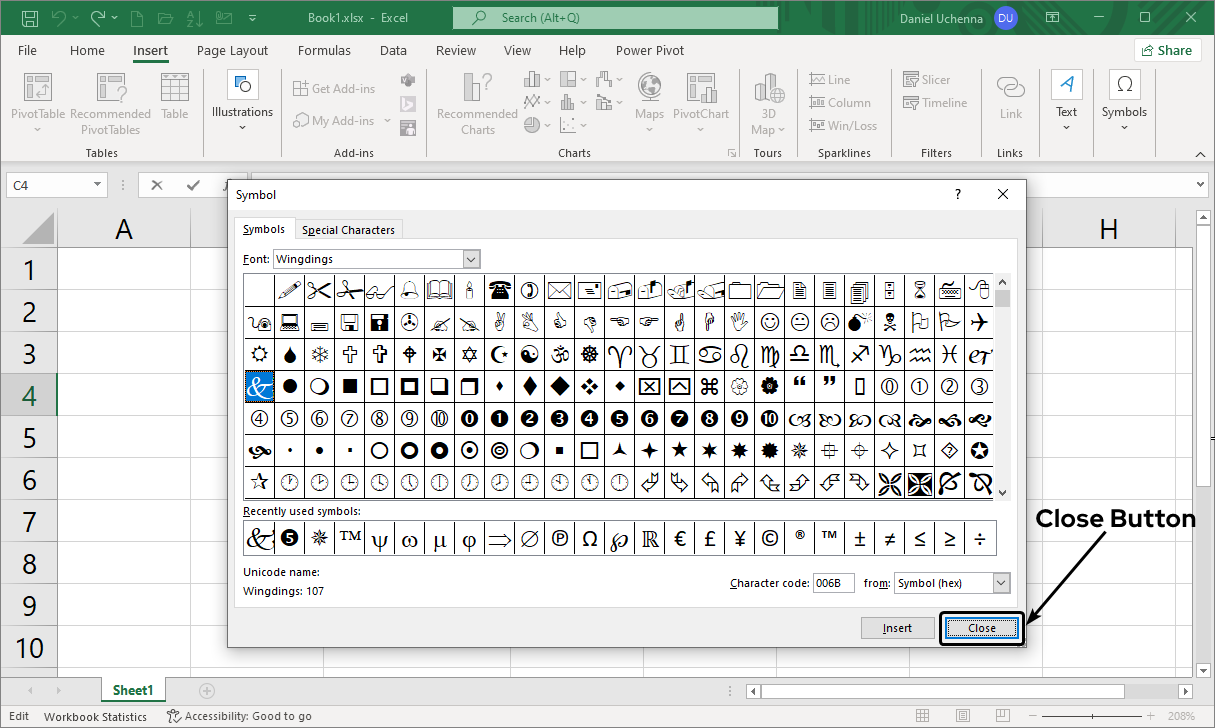Choose the airplane symbol in the grid
The image size is (1215, 728).
[x=980, y=322]
